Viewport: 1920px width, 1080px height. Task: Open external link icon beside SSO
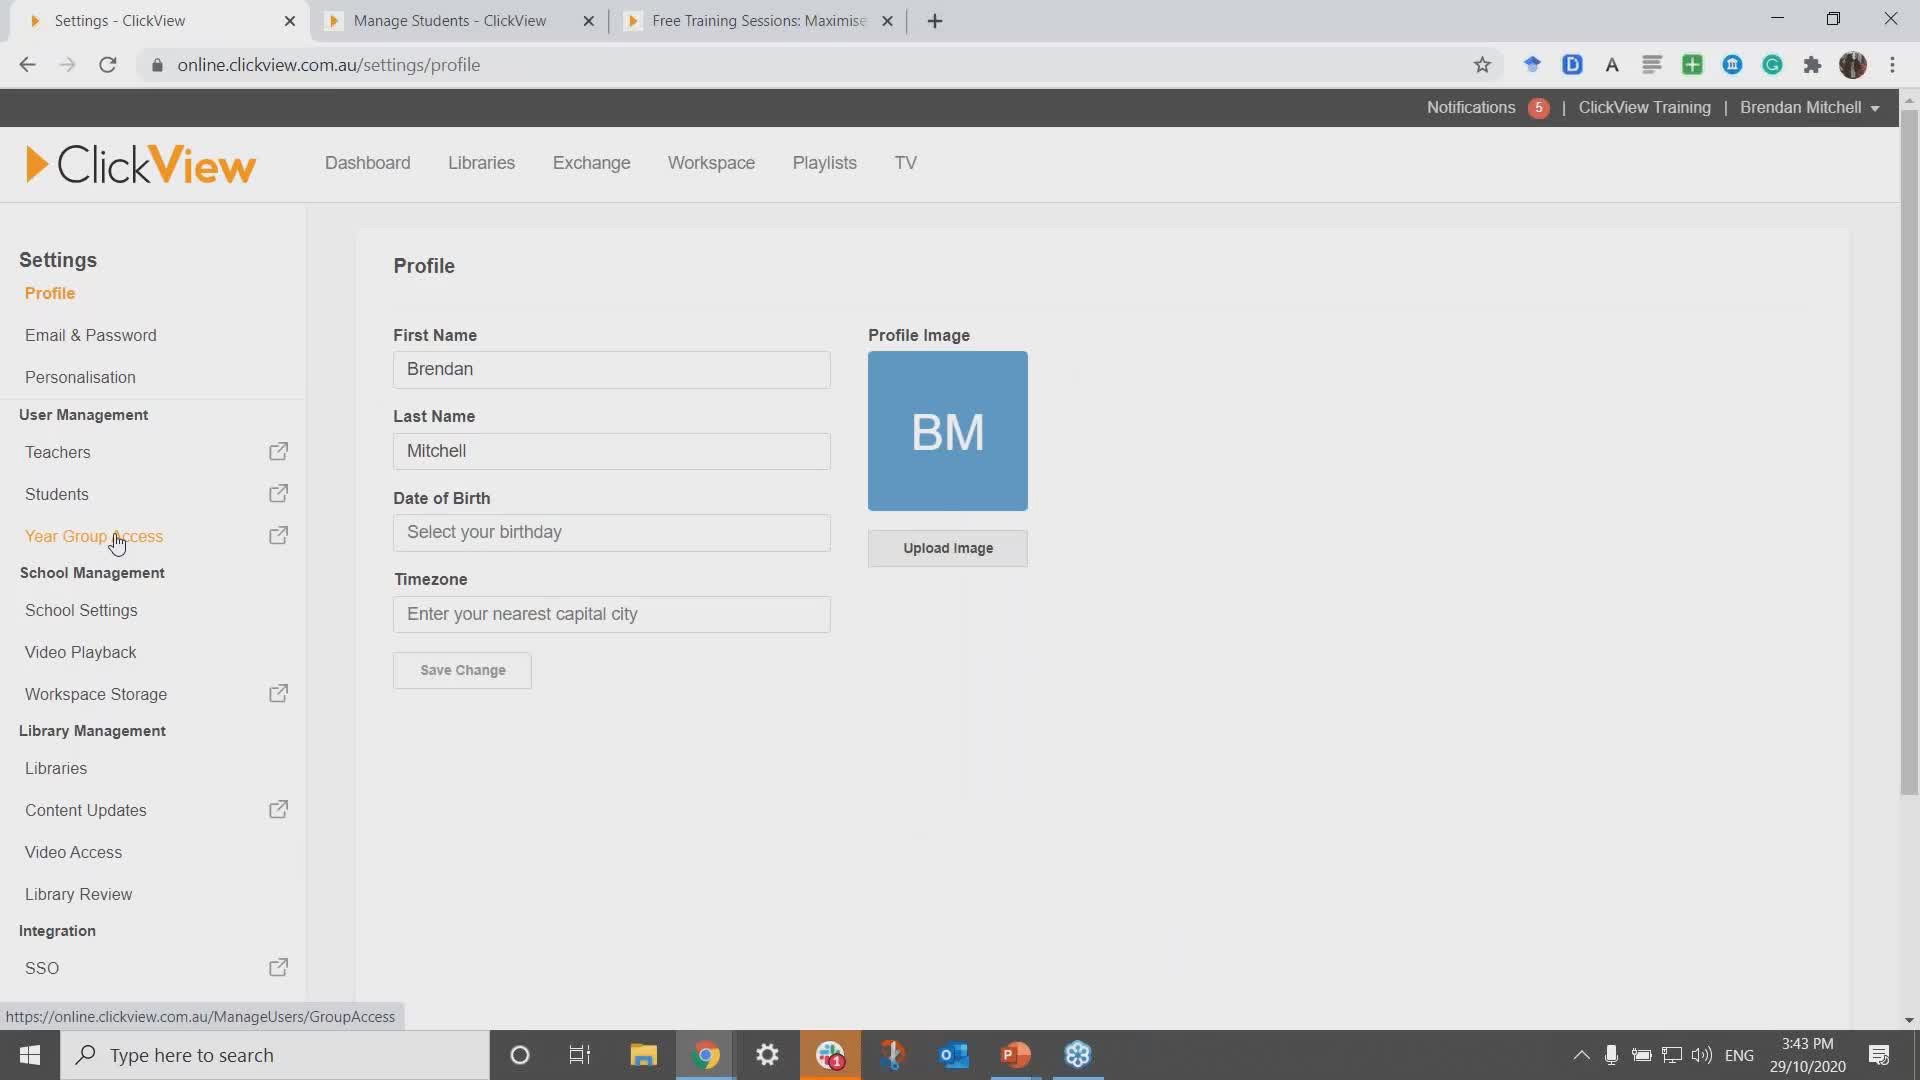click(279, 968)
